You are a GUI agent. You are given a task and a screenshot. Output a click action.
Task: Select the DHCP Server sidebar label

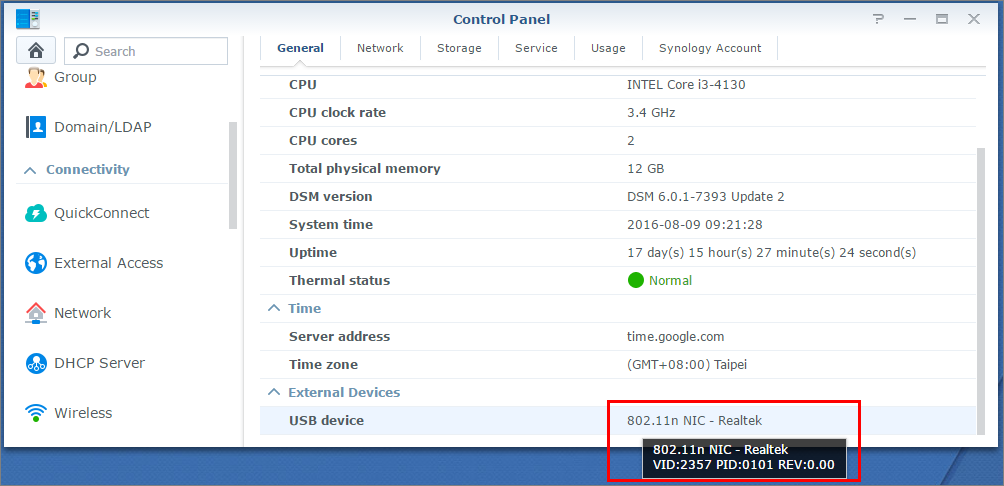coord(100,363)
